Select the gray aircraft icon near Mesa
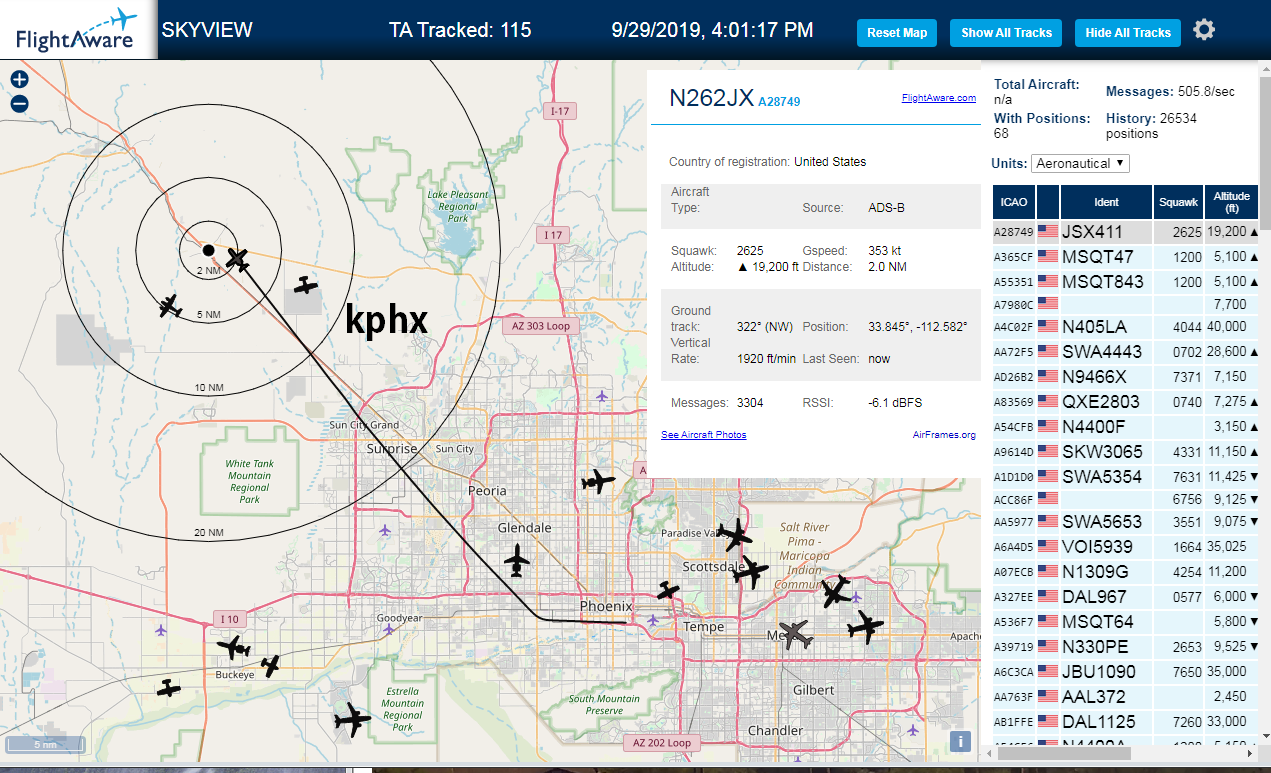This screenshot has width=1271, height=773. click(795, 634)
